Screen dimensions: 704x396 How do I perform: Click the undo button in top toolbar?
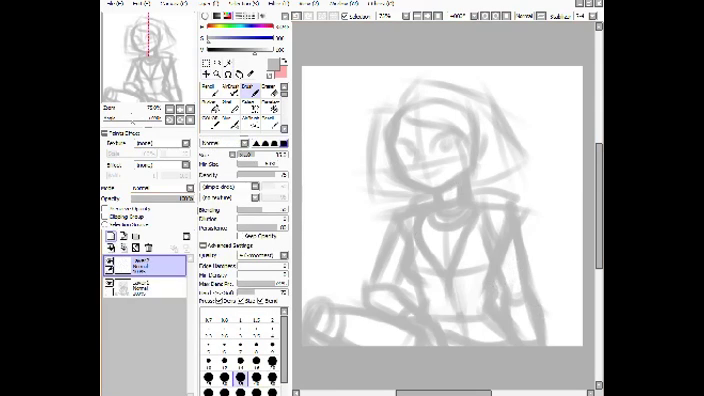(x=297, y=16)
